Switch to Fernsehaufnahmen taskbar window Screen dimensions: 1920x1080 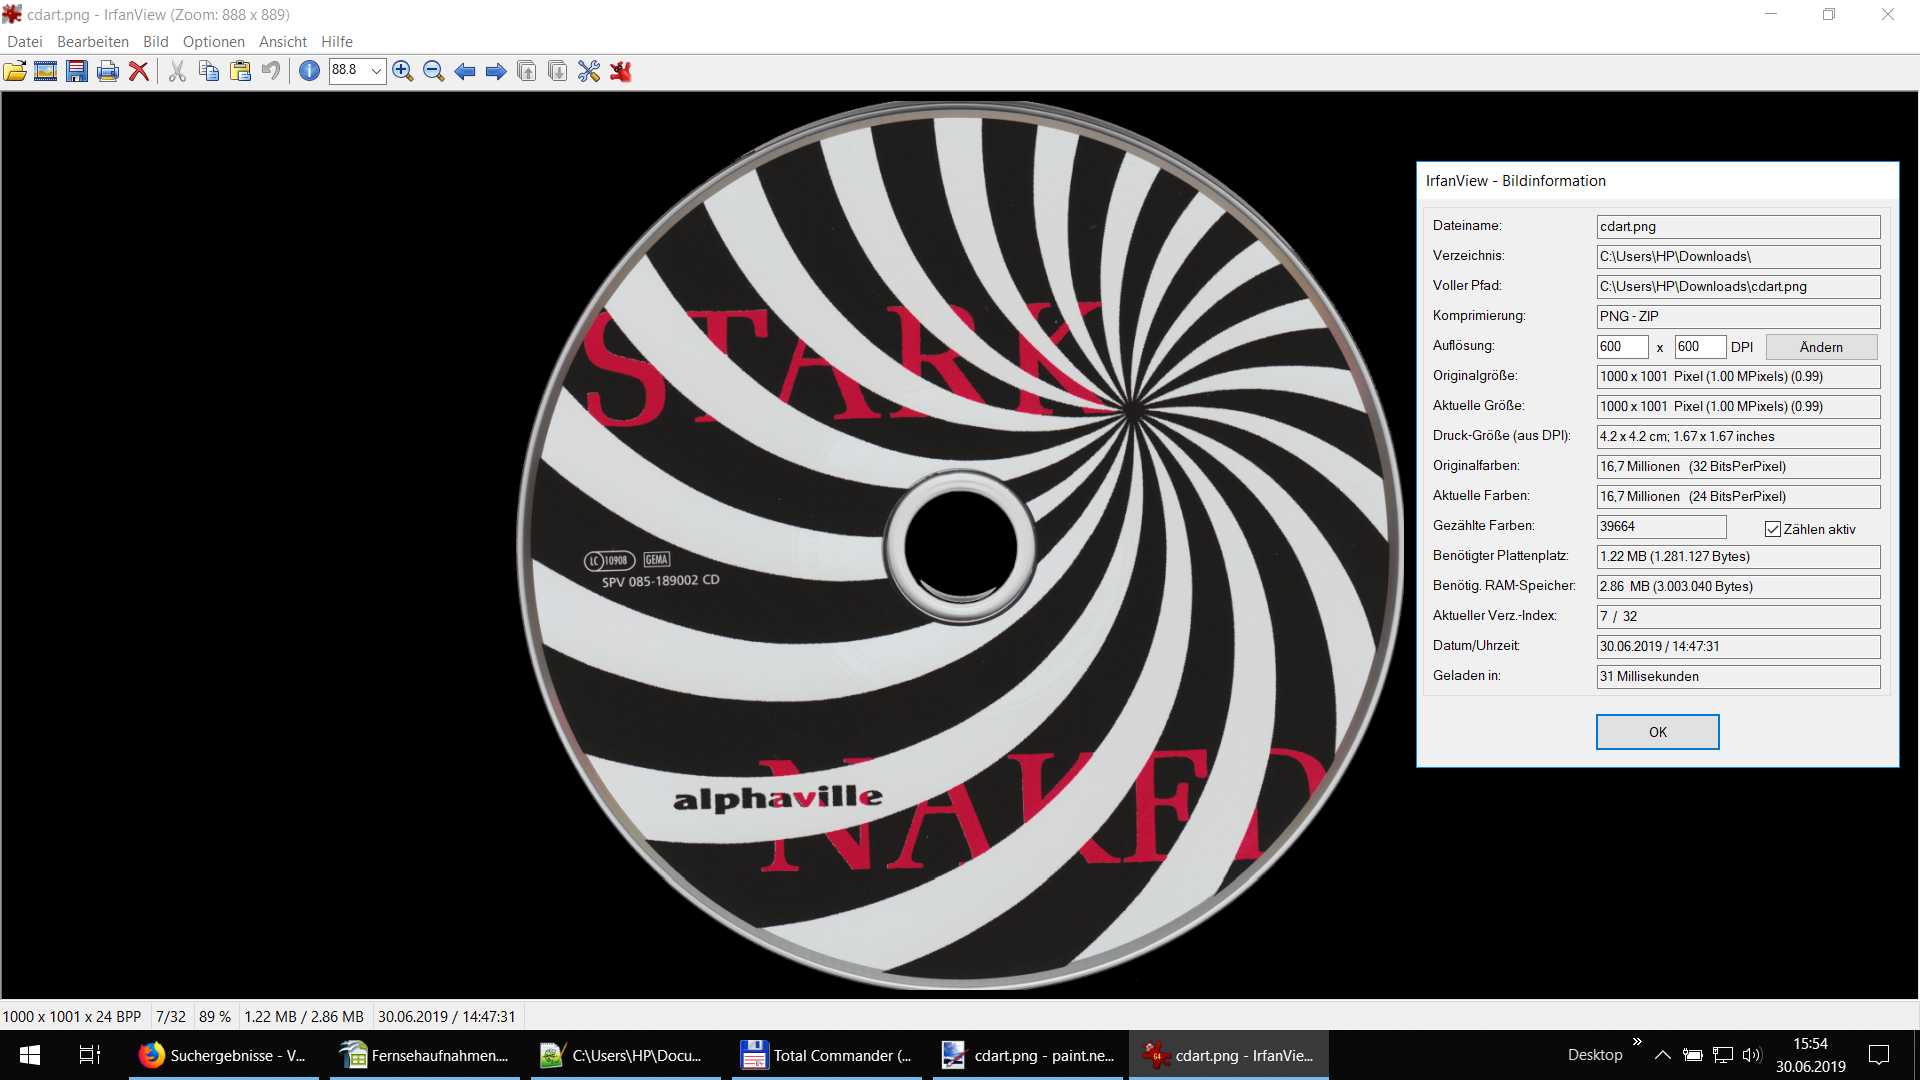click(425, 1055)
